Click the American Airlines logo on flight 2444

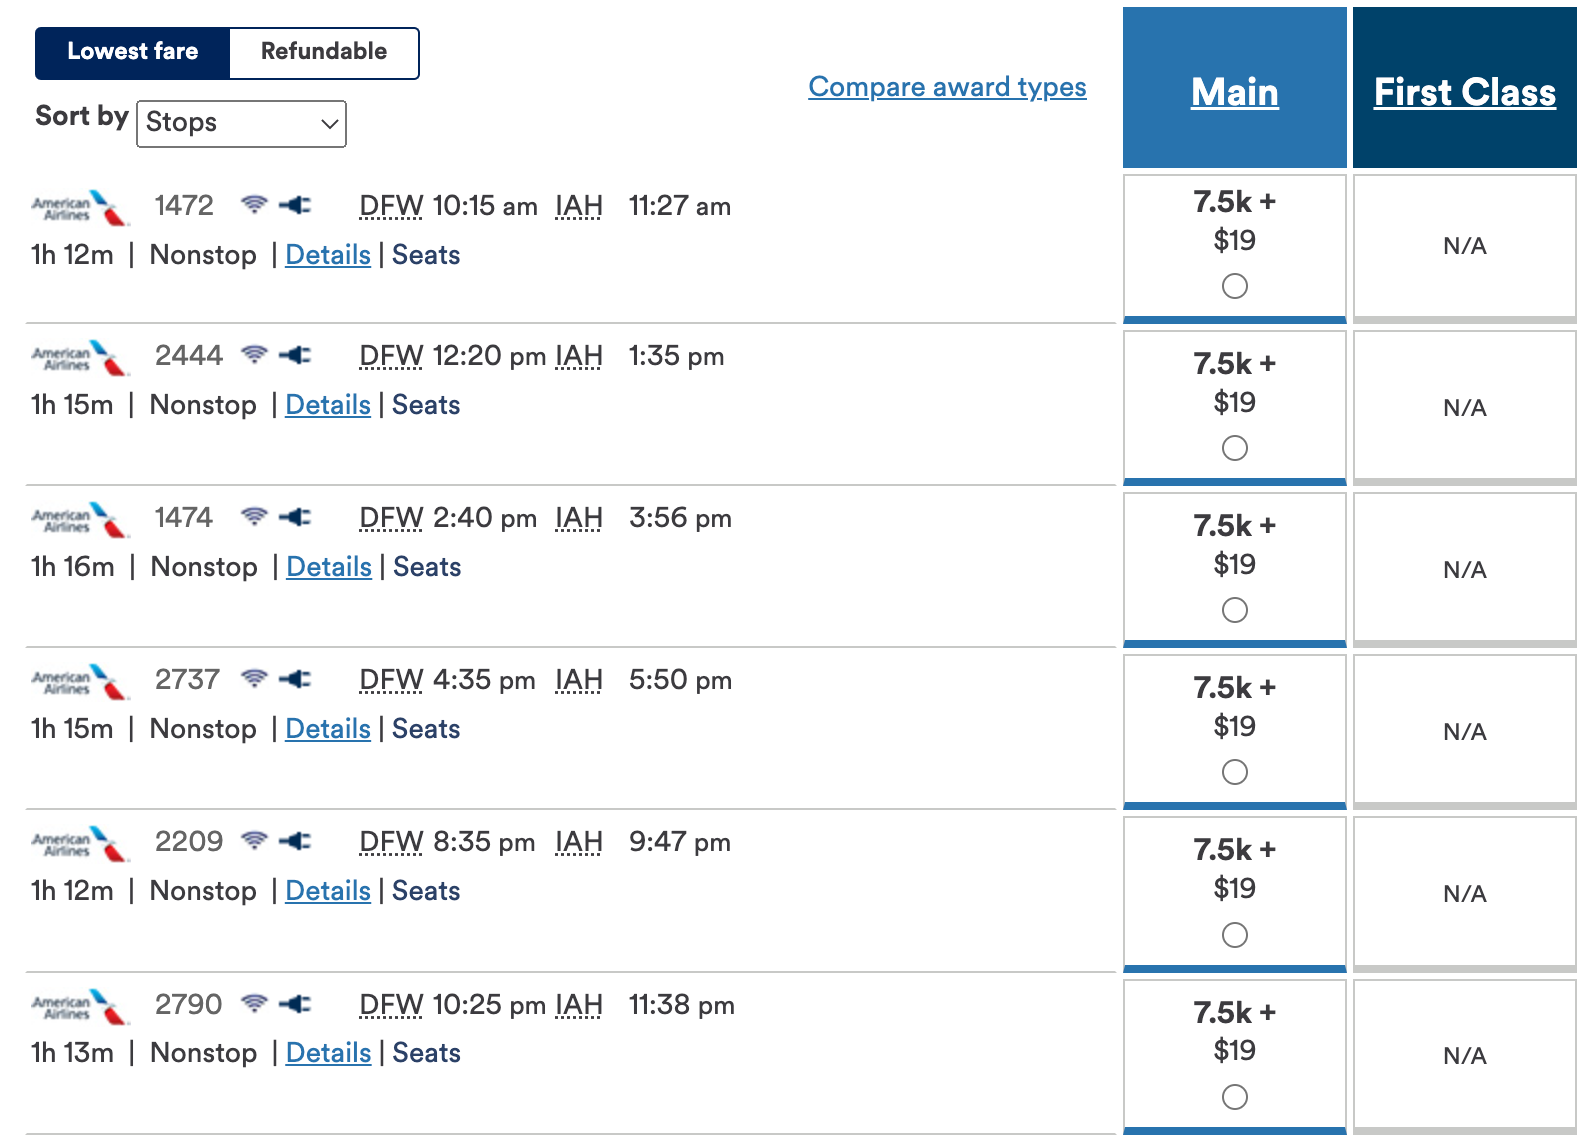[x=78, y=356]
